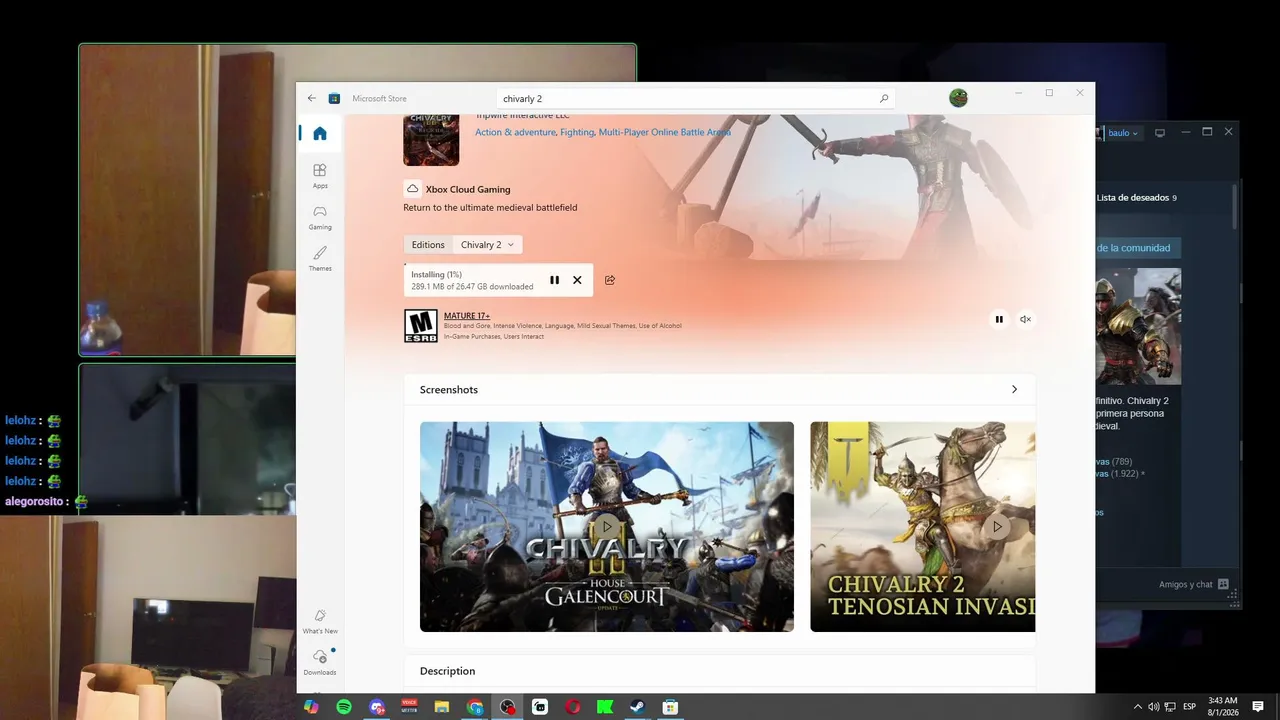Open Copilot from the taskbar
The image size is (1280, 720).
(x=311, y=707)
